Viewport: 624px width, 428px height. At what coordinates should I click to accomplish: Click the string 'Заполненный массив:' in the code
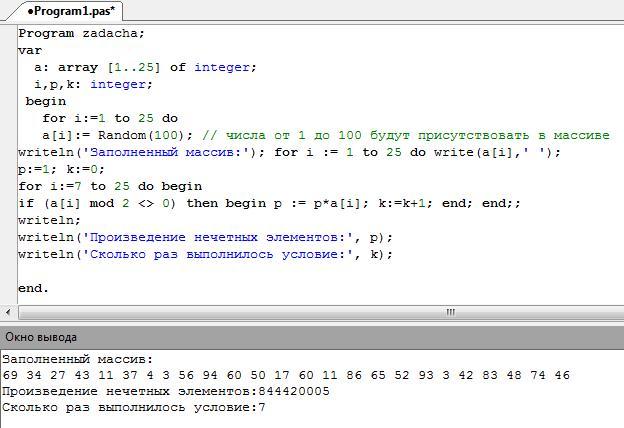pyautogui.click(x=166, y=152)
